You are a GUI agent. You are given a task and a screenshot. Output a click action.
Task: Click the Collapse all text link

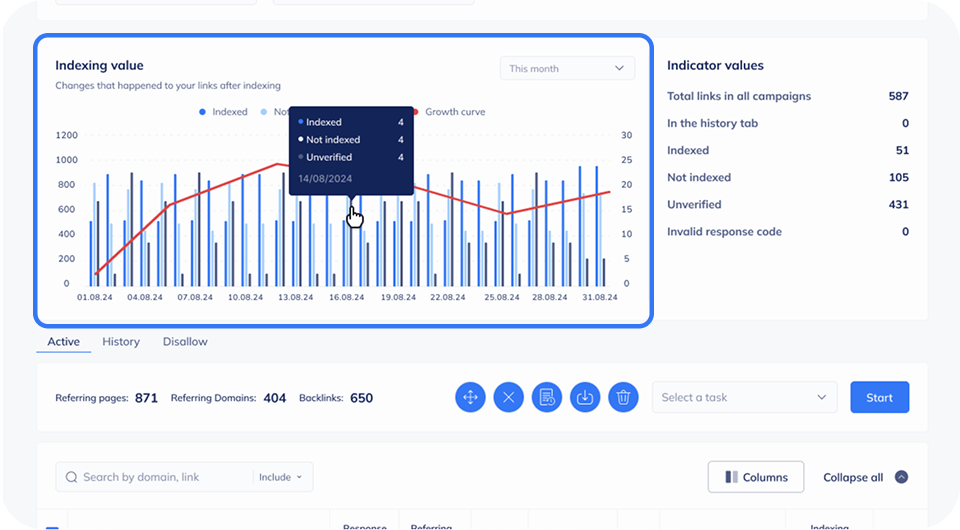tap(852, 477)
